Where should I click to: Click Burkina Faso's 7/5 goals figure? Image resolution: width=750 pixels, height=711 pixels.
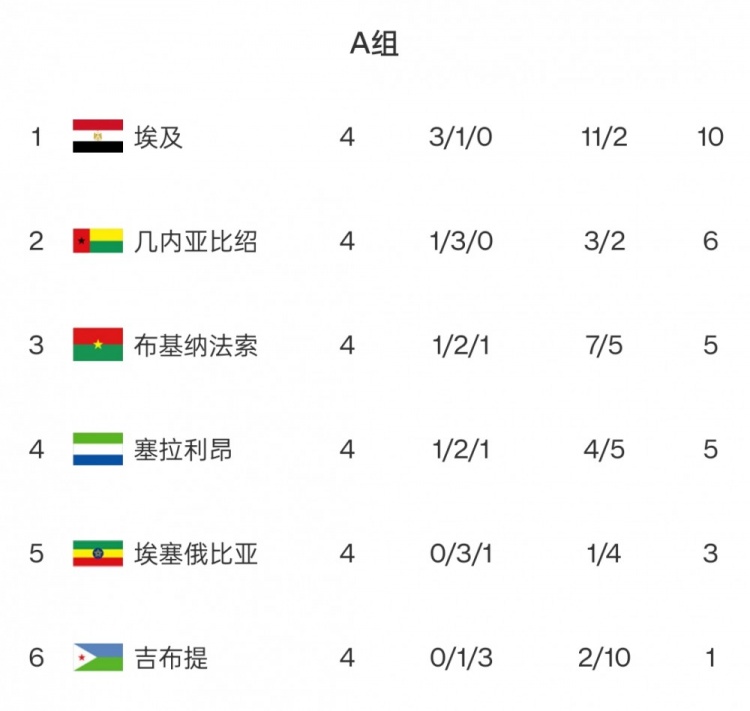605,345
